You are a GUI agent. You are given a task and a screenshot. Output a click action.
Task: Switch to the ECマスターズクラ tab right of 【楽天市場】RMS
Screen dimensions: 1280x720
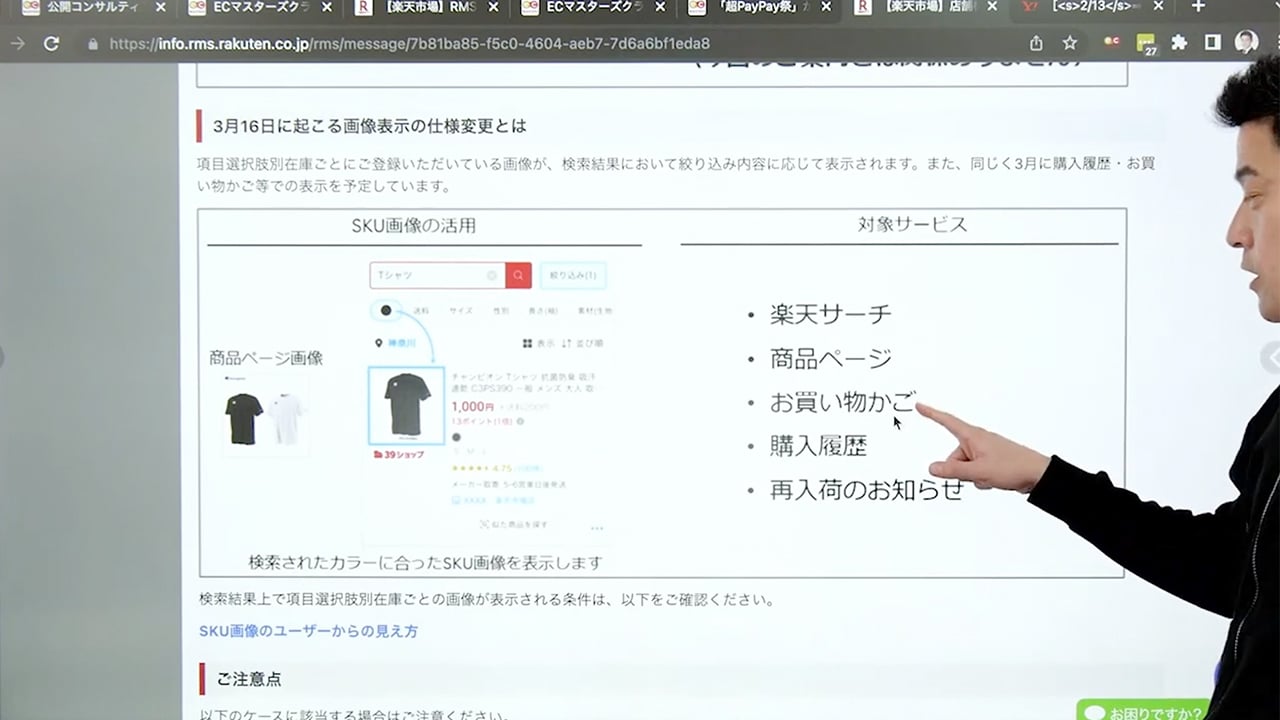pos(592,7)
